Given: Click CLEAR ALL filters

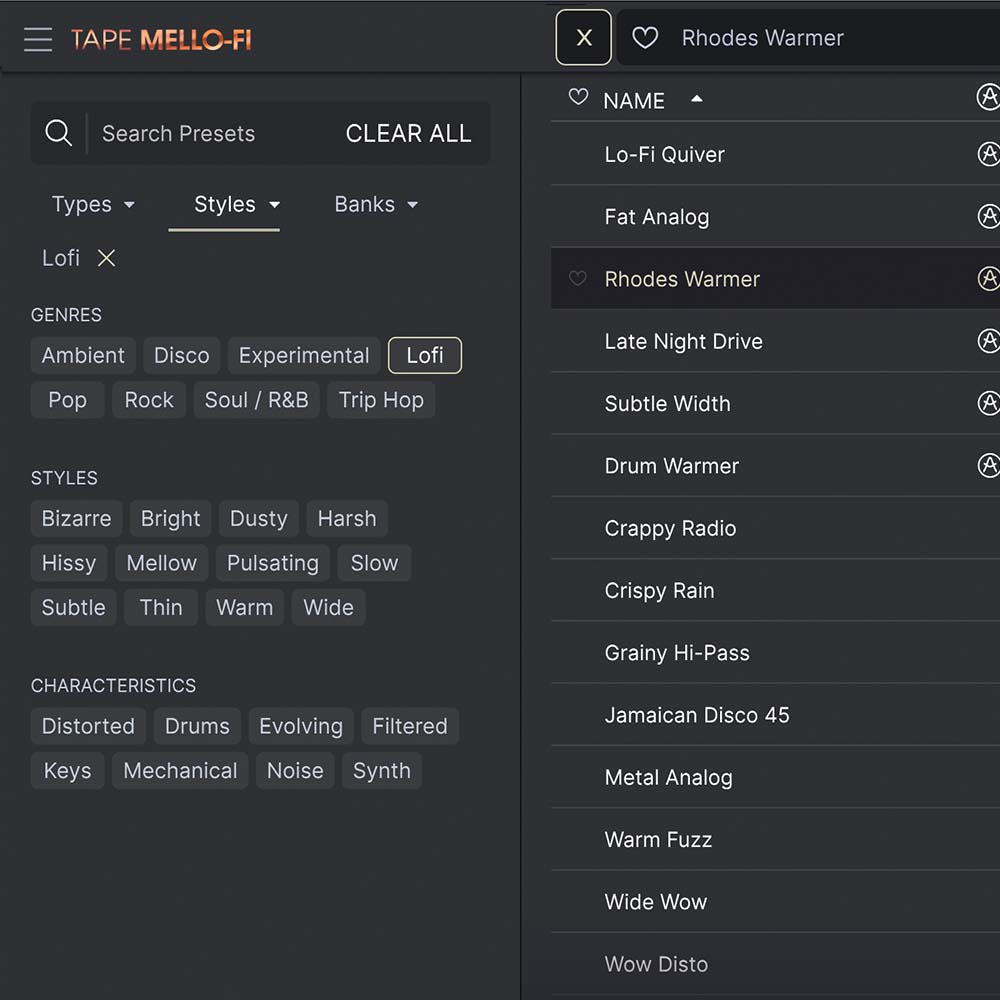Looking at the screenshot, I should tap(408, 133).
